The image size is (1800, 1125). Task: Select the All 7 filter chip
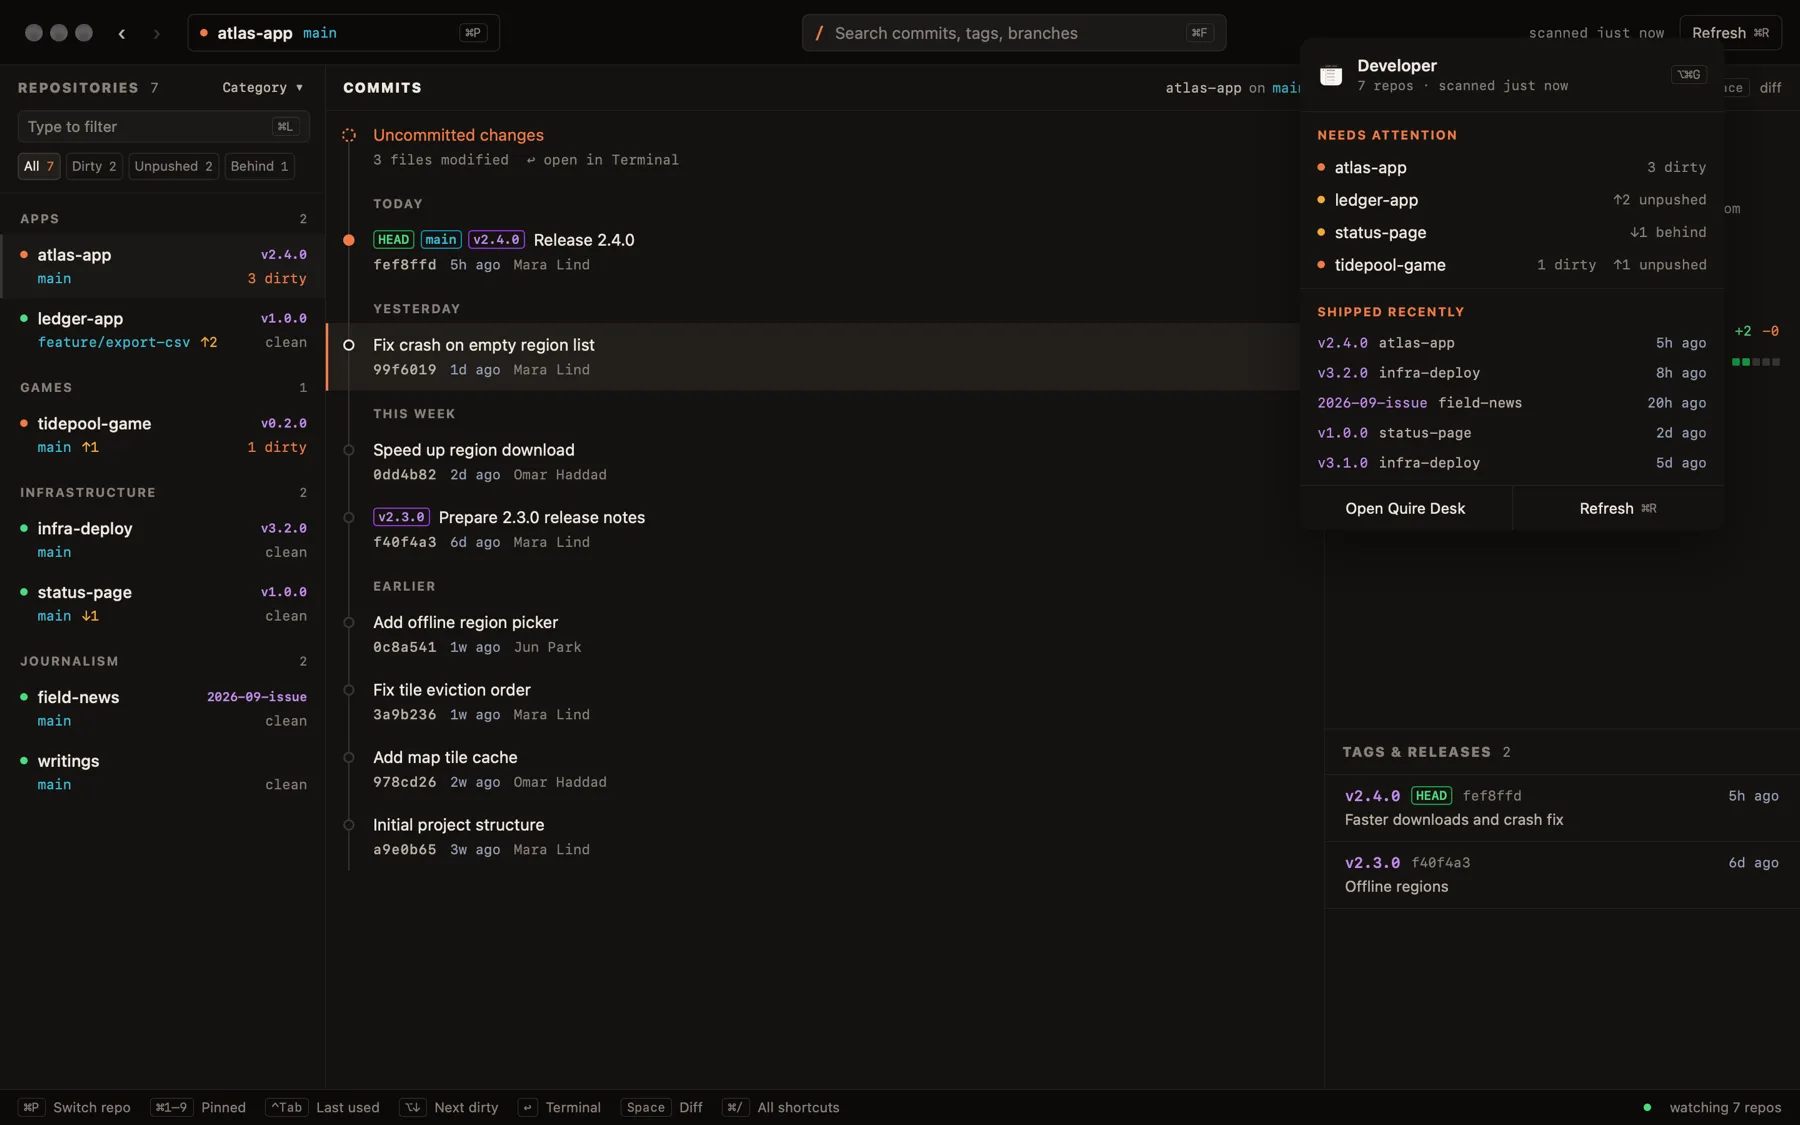[x=39, y=166]
